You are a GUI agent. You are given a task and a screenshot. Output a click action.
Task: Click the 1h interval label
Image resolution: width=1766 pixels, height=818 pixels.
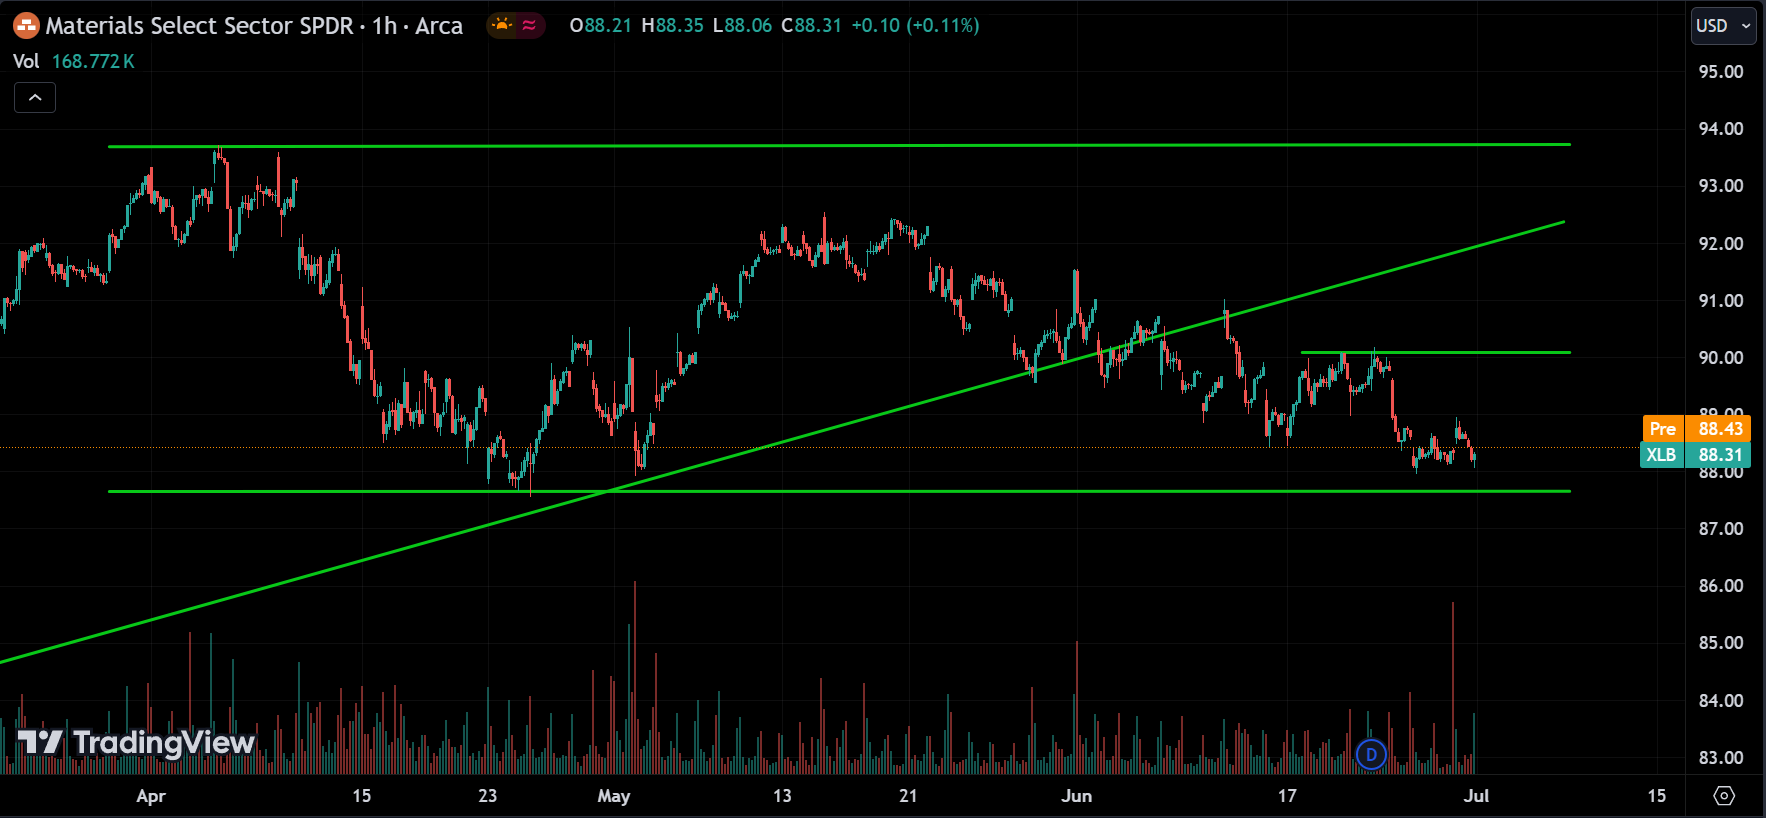tap(385, 26)
